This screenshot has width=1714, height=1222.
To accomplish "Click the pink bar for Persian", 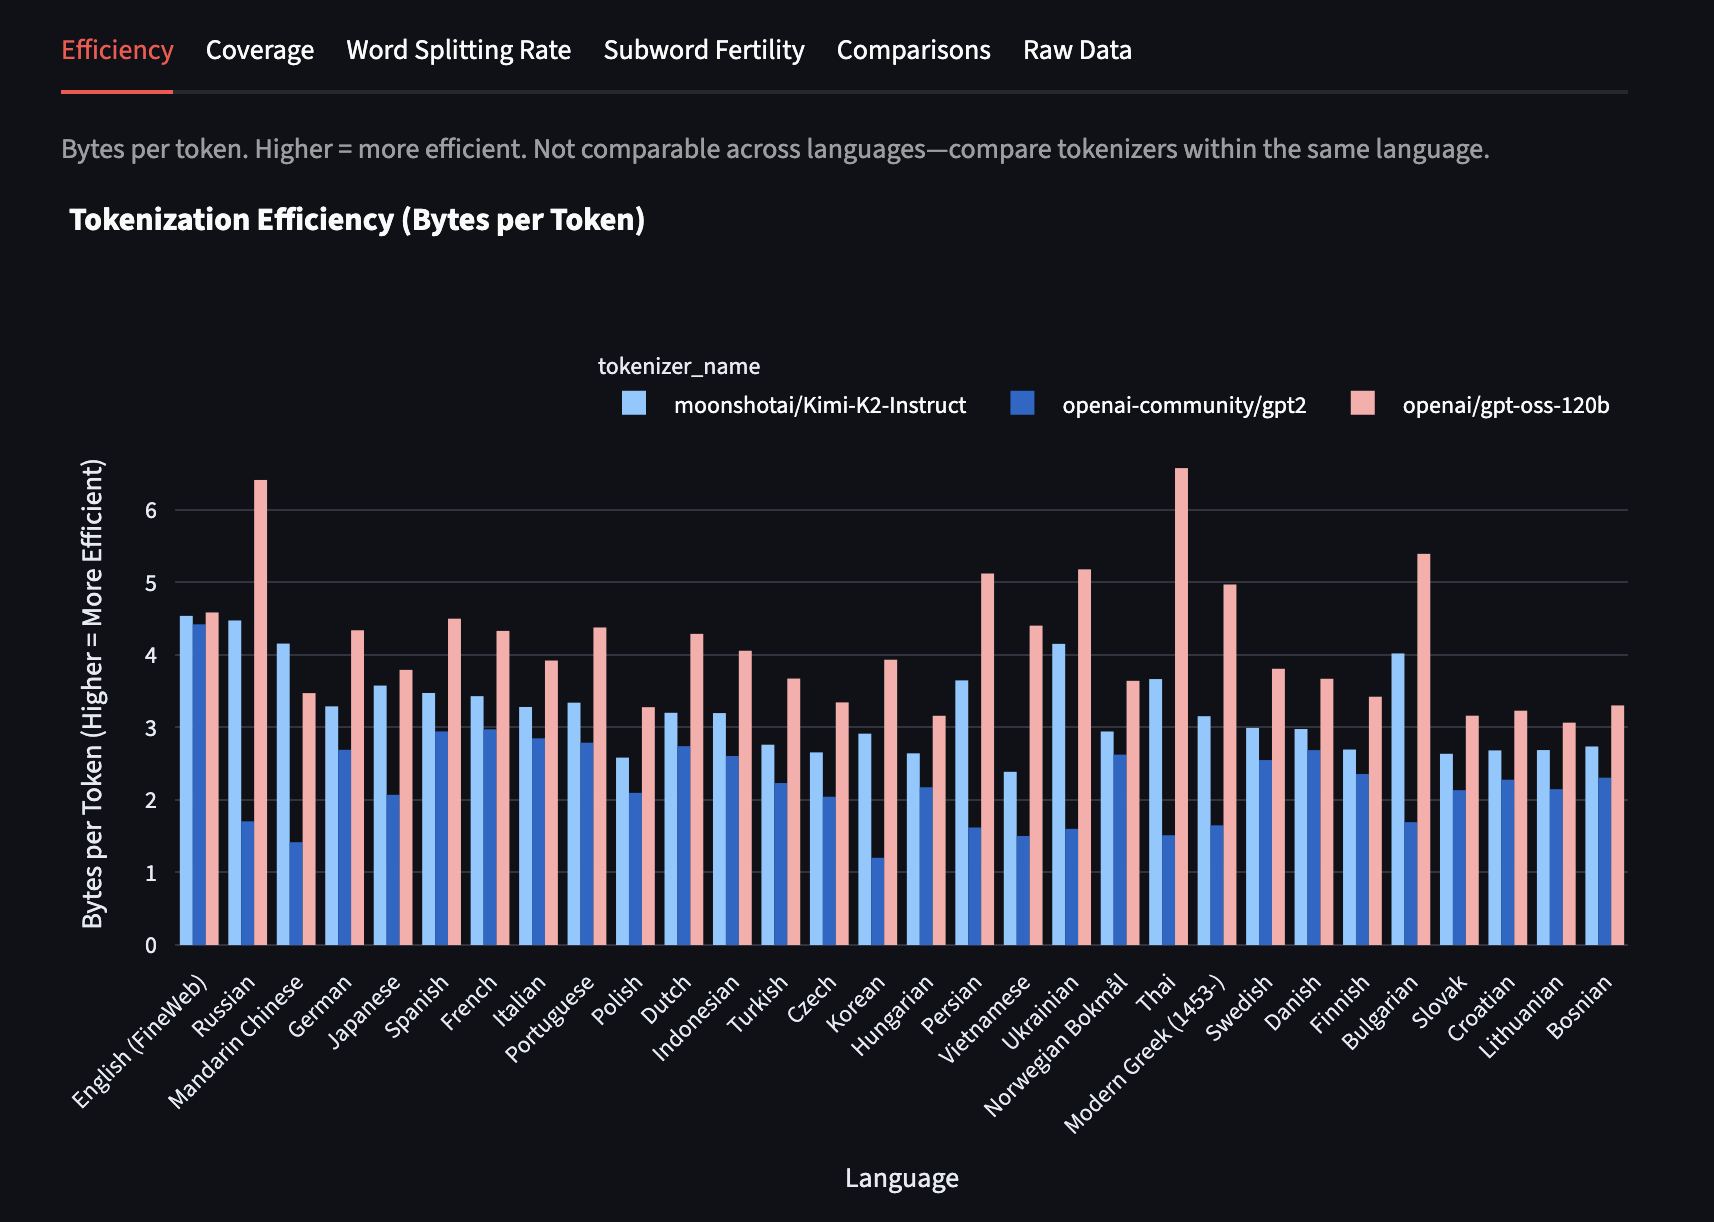I will click(x=987, y=759).
